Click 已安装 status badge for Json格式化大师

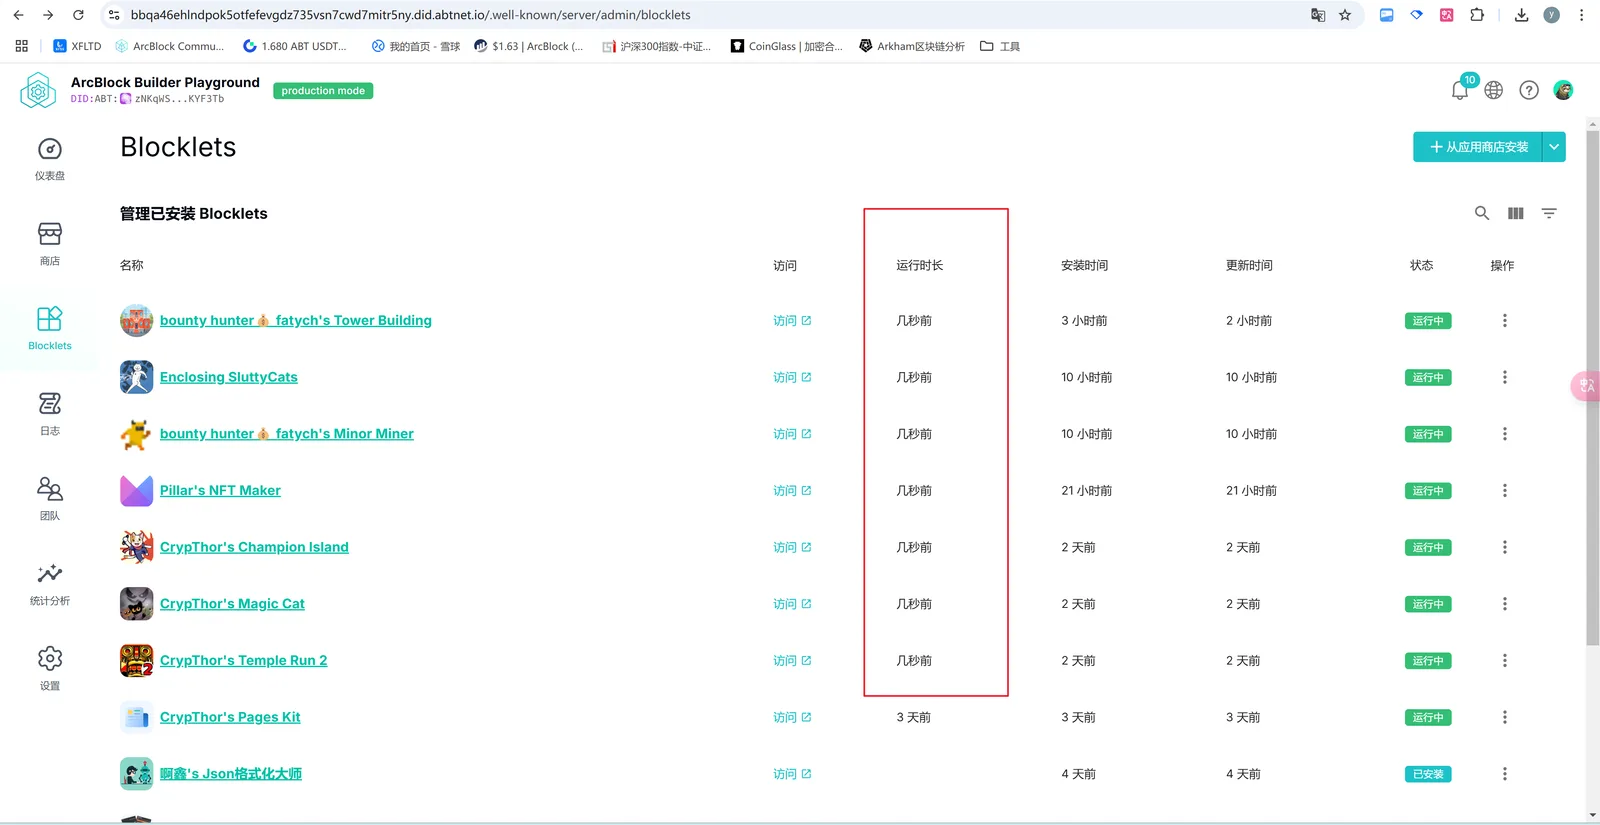click(1428, 774)
